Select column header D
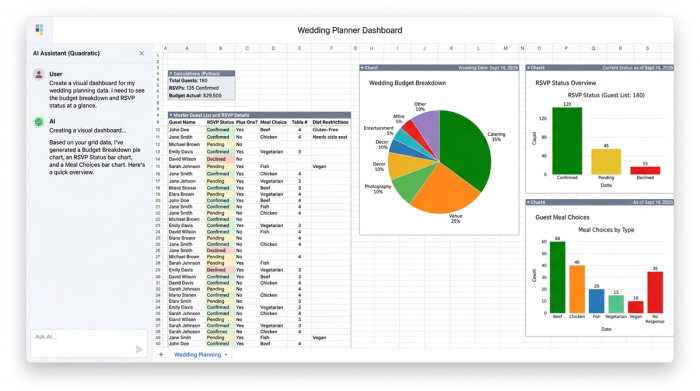The image size is (700, 391). click(273, 48)
